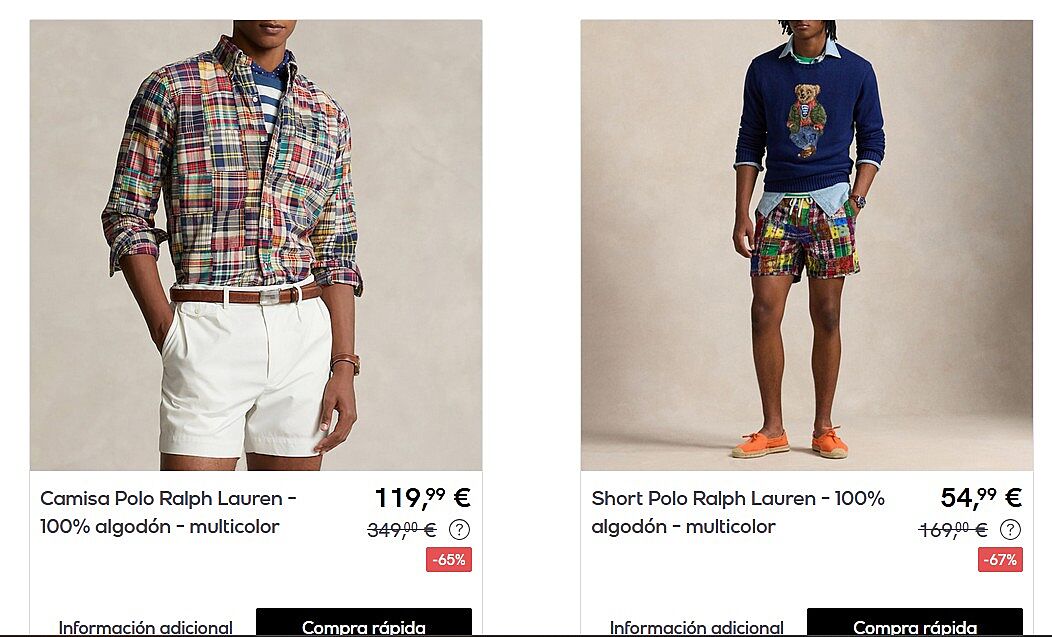Click Compra rápida for the Short

[x=914, y=623]
